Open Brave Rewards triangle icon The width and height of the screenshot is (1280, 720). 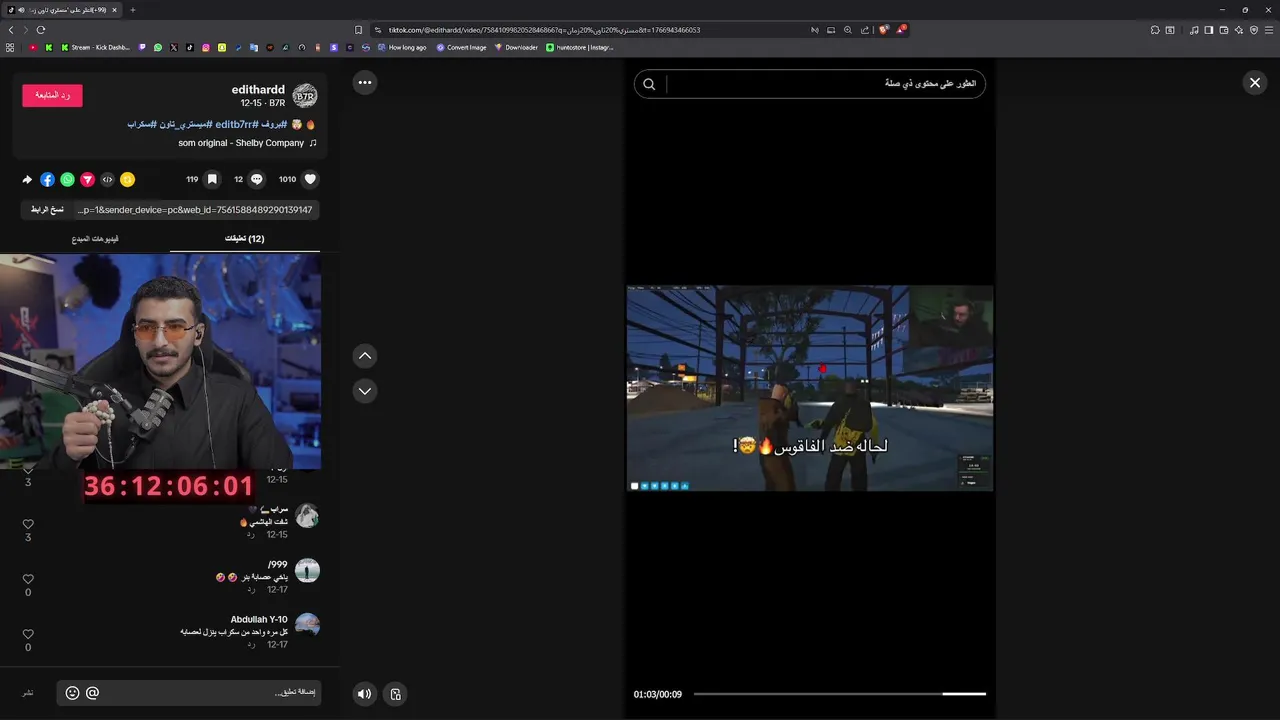900,30
